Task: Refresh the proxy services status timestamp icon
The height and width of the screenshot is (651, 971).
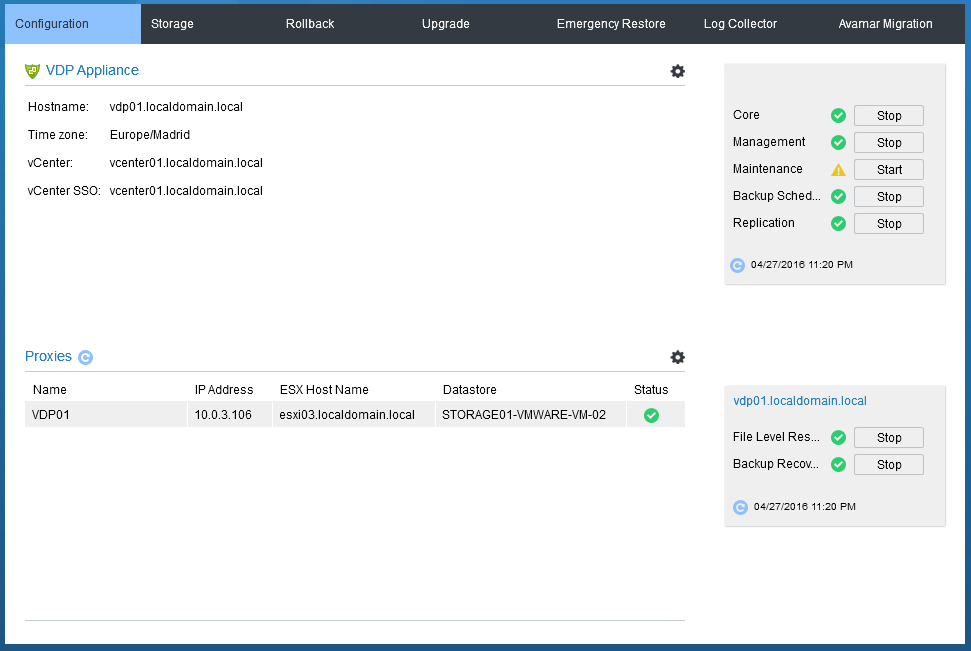Action: click(740, 507)
